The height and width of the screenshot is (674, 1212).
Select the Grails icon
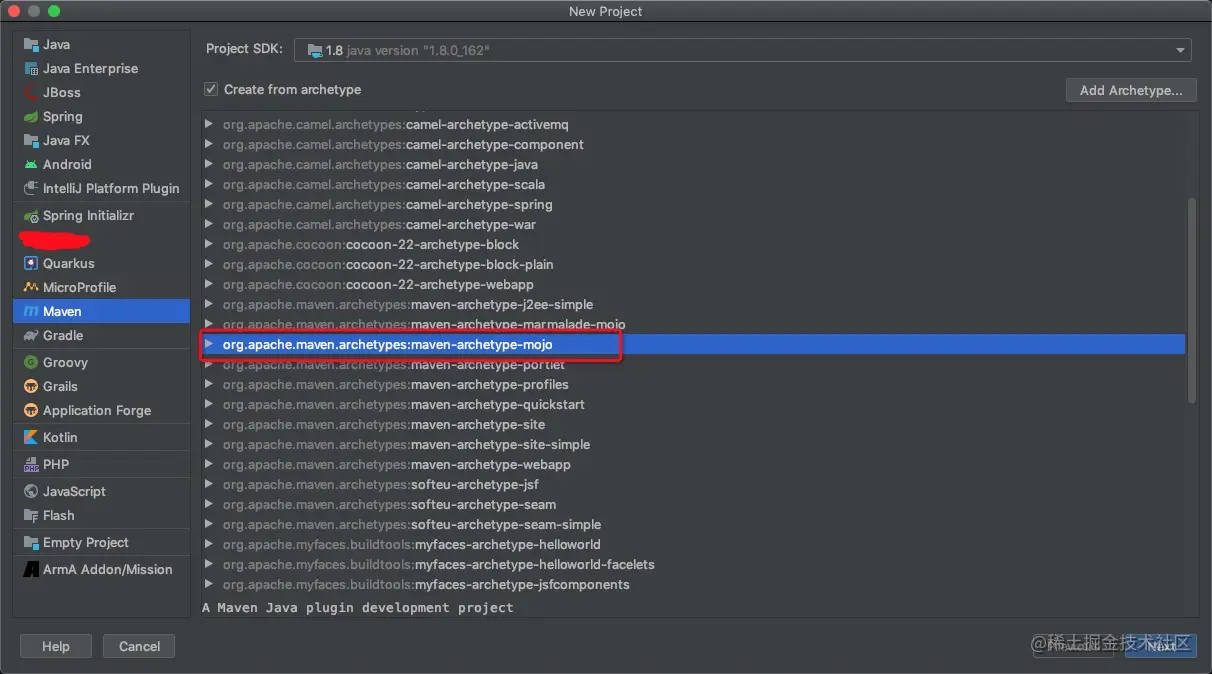point(31,387)
